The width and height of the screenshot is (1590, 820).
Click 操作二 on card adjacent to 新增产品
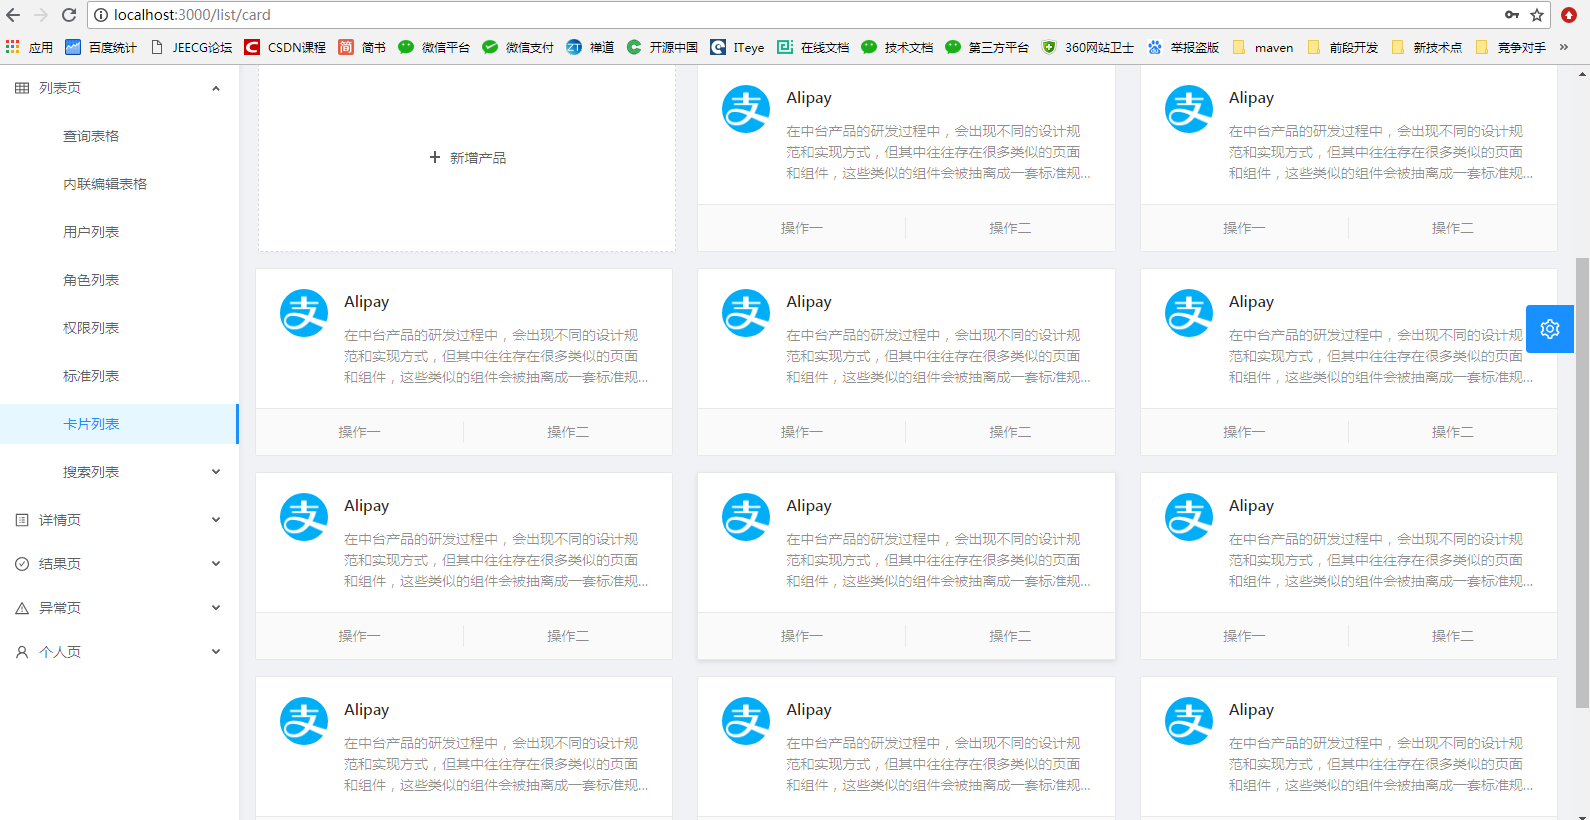[1010, 228]
